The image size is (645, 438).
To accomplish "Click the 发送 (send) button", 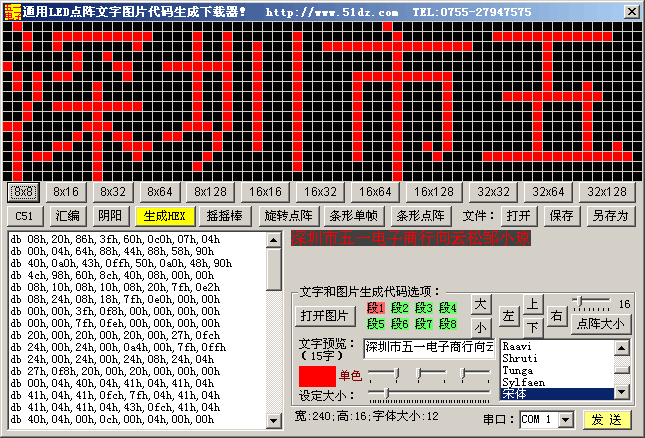I will (x=608, y=419).
